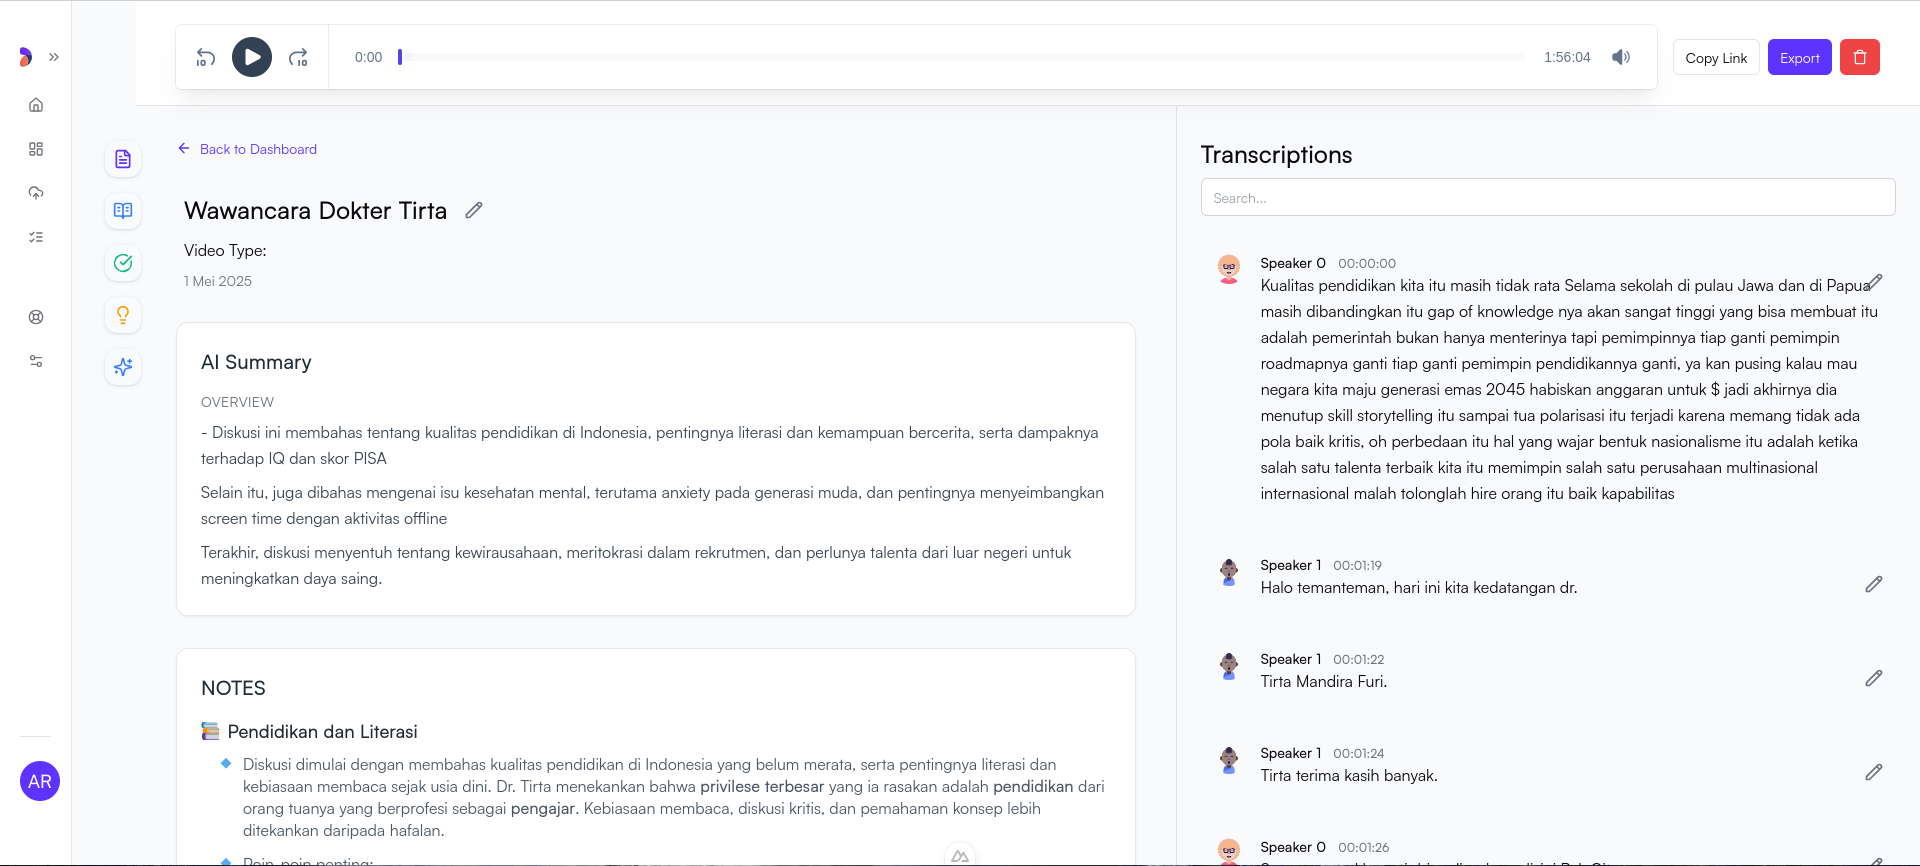Viewport: 1920px width, 866px height.
Task: Delete recording with red trash button
Action: 1859,58
